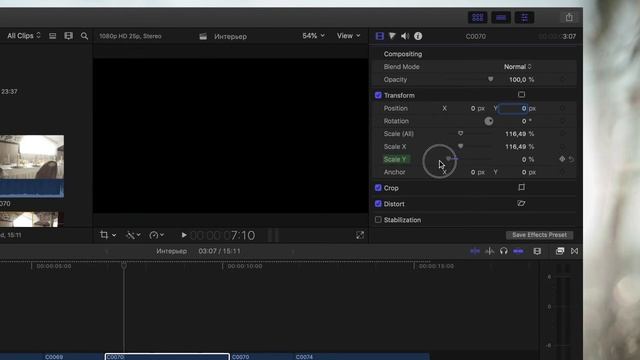
Task: Toggle solo headphones icon
Action: point(504,251)
